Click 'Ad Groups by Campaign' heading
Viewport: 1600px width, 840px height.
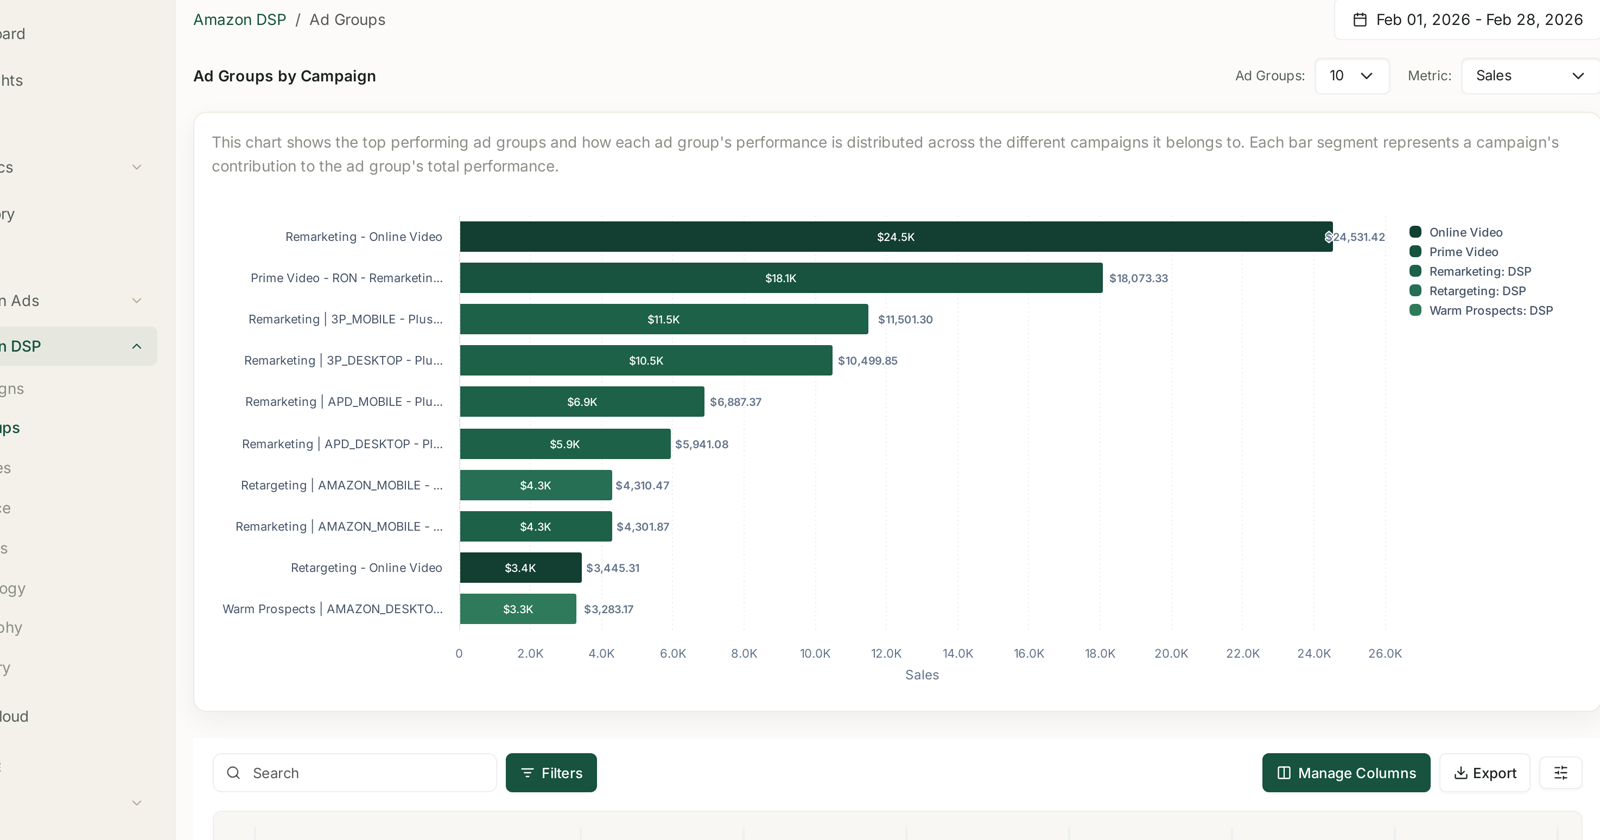(x=285, y=76)
